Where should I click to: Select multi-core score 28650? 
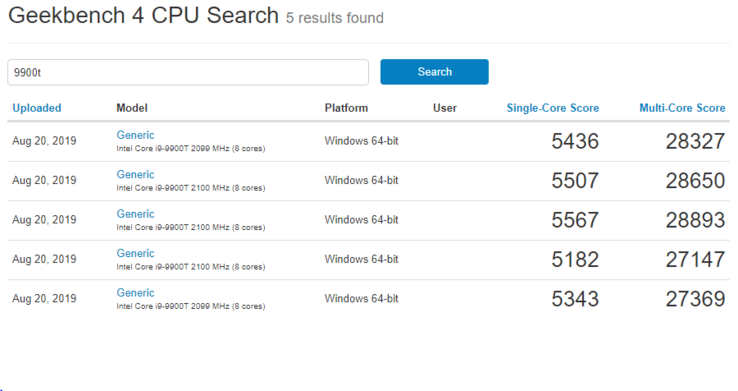click(695, 181)
